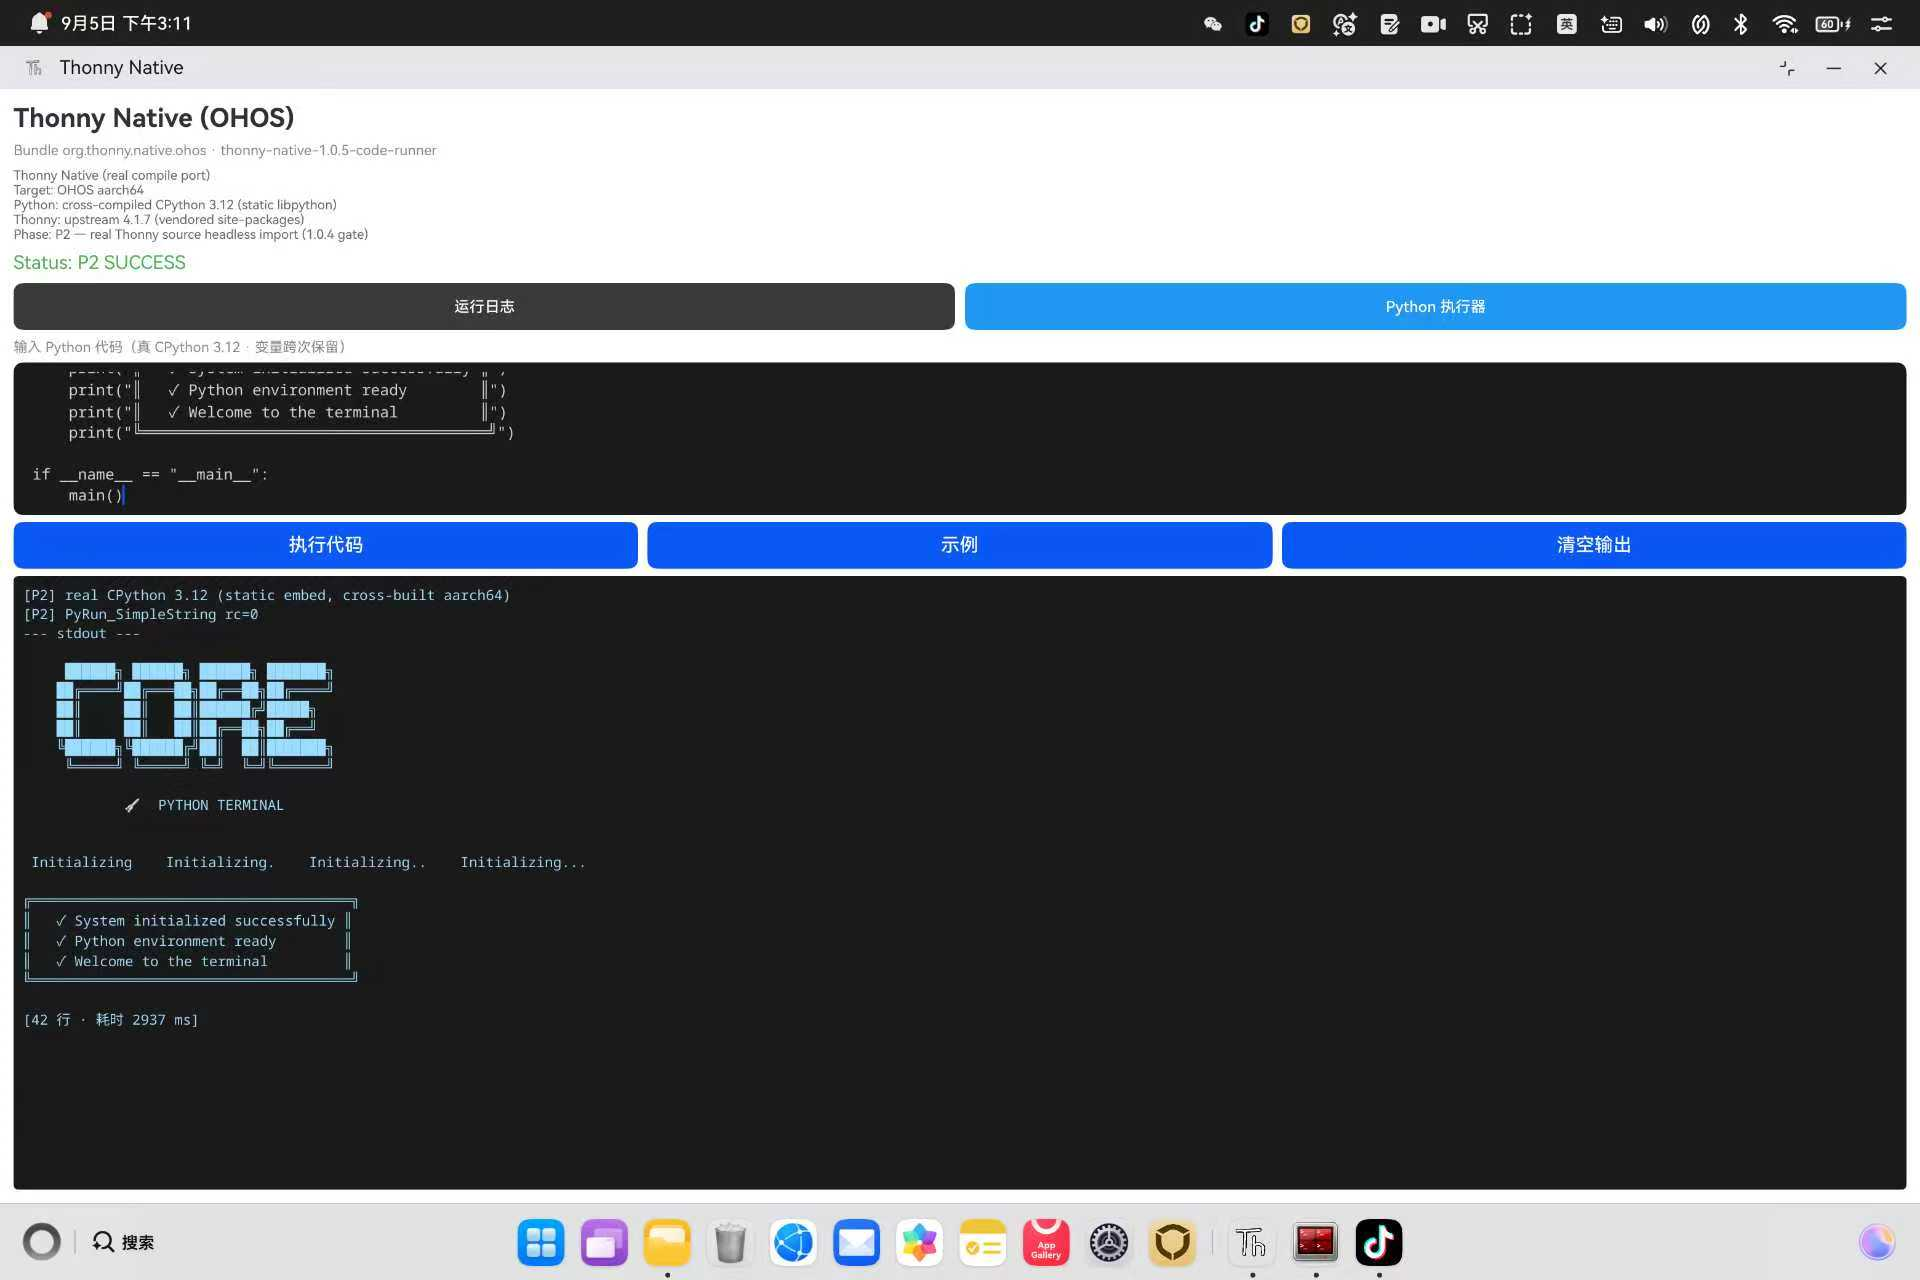Switch the 英 input method indicator
This screenshot has width=1920, height=1280.
click(x=1567, y=24)
